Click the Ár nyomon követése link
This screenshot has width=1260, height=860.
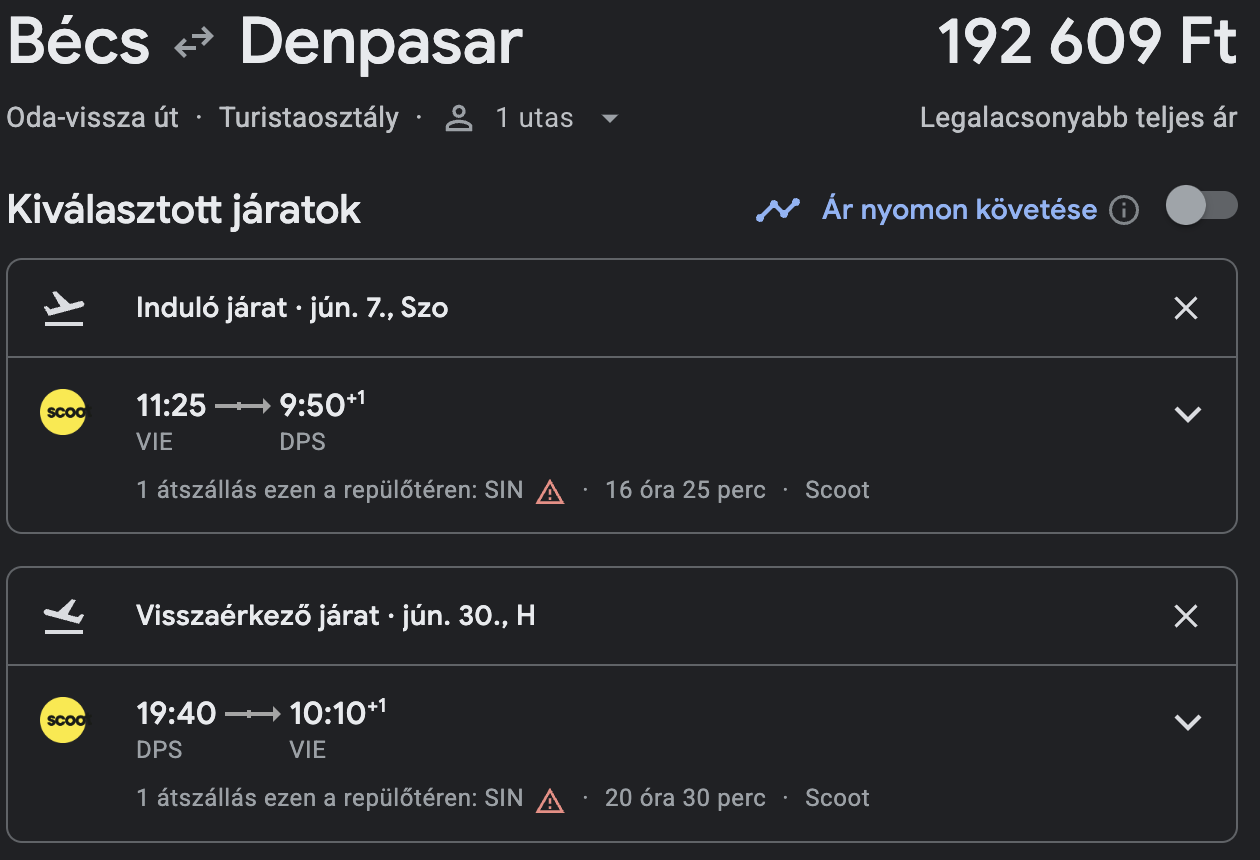click(958, 210)
